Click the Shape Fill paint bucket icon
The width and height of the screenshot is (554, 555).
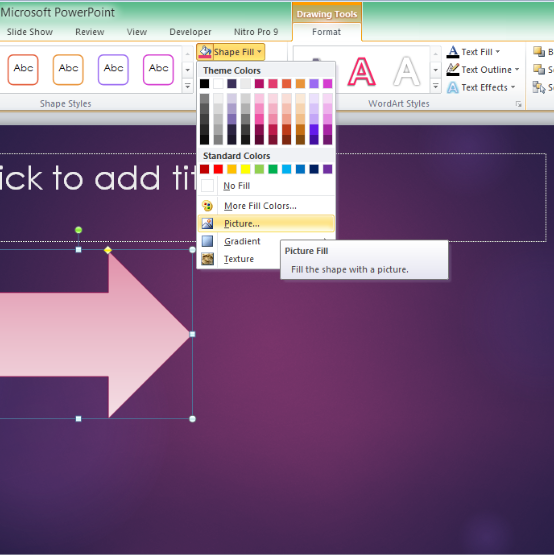(205, 52)
